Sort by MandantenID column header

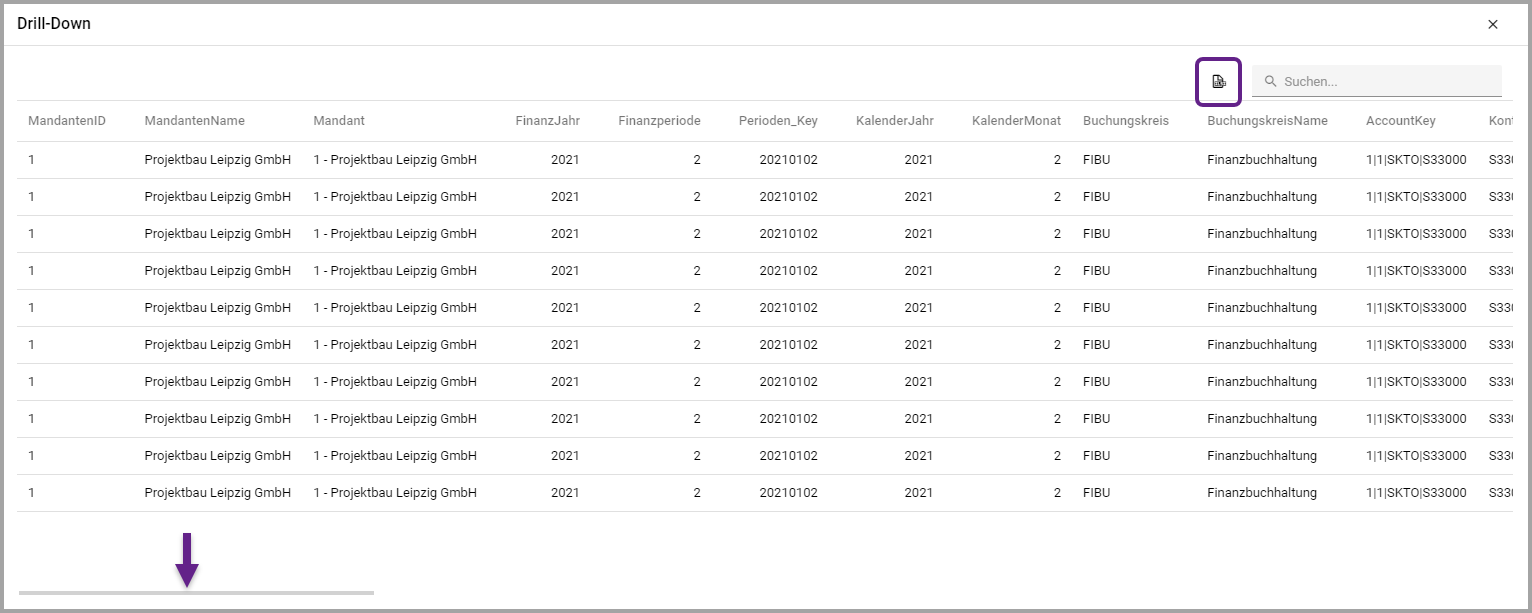pyautogui.click(x=67, y=121)
